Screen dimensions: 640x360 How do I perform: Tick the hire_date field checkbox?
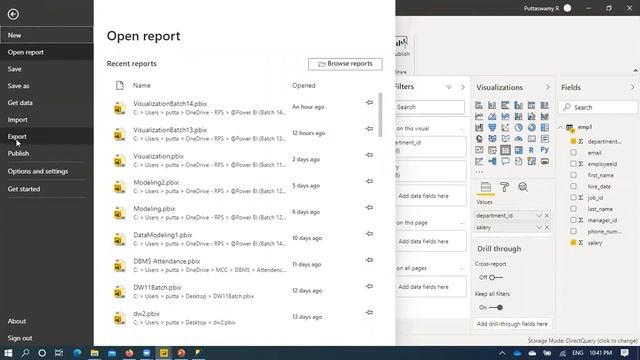point(573,186)
